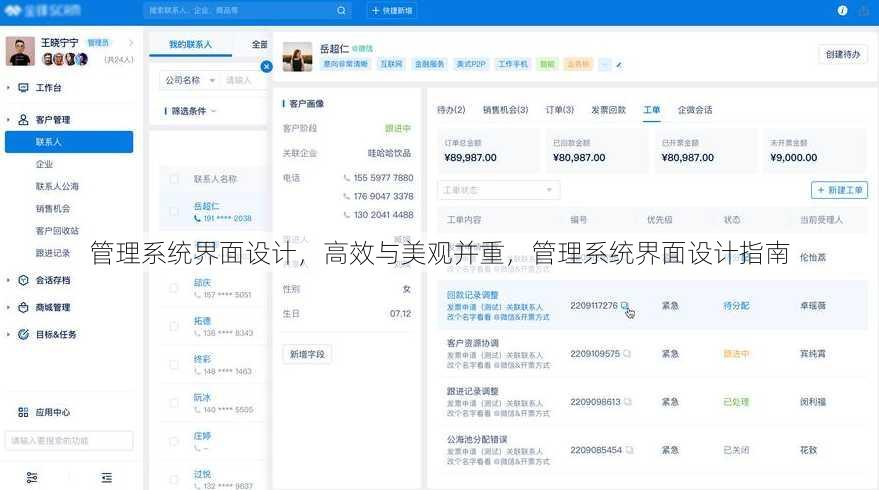Viewport: 879px width, 490px height.
Task: Click phone icon beside 130 2041 4488
Action: click(x=346, y=215)
